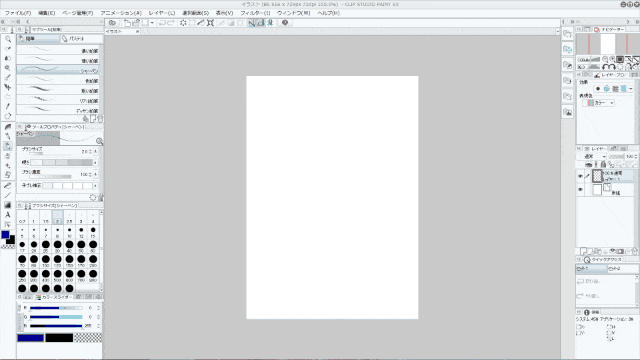Select the Text tool marked A

(x=8, y=215)
